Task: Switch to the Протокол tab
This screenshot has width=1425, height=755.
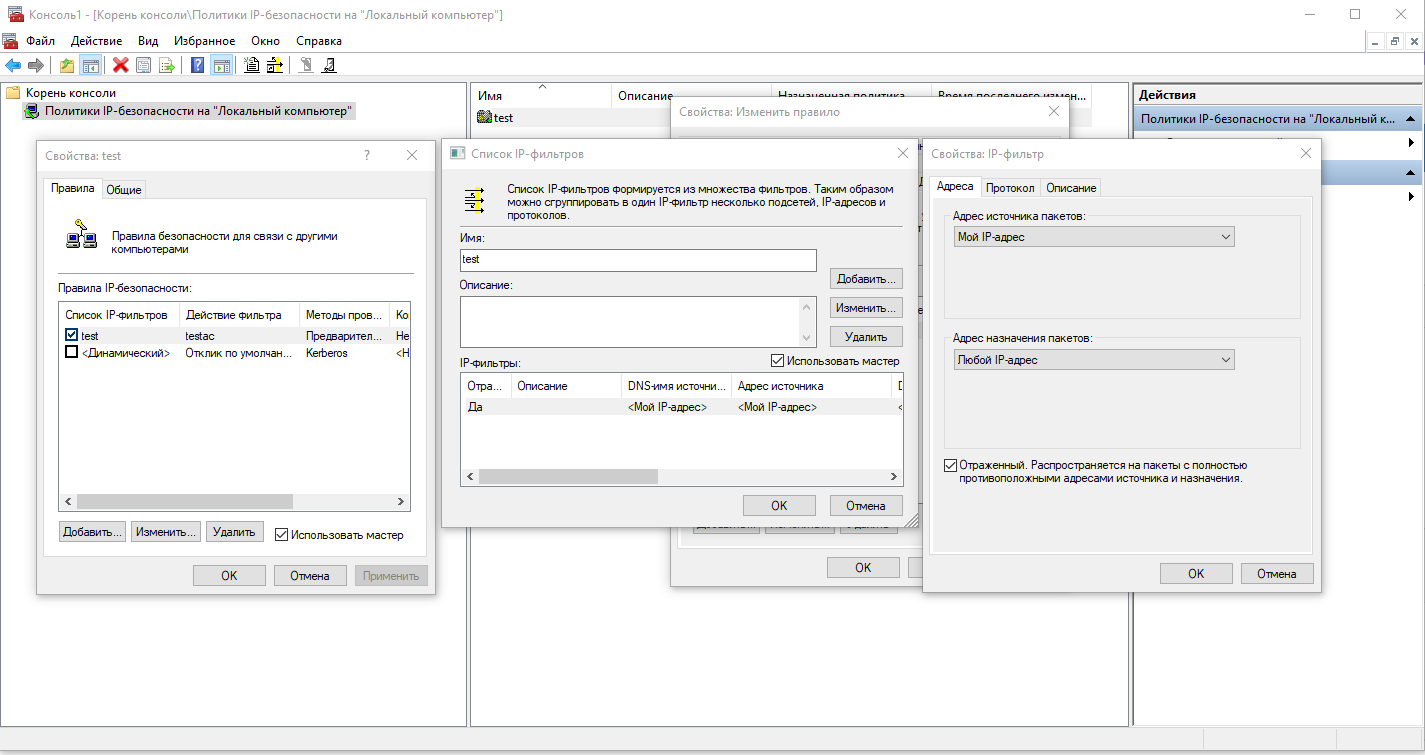Action: pyautogui.click(x=1010, y=188)
